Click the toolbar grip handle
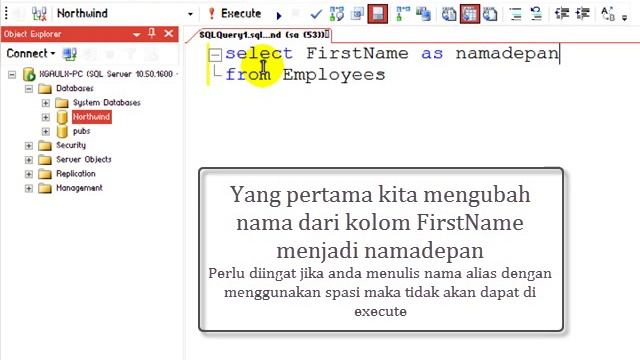 click(x=6, y=13)
